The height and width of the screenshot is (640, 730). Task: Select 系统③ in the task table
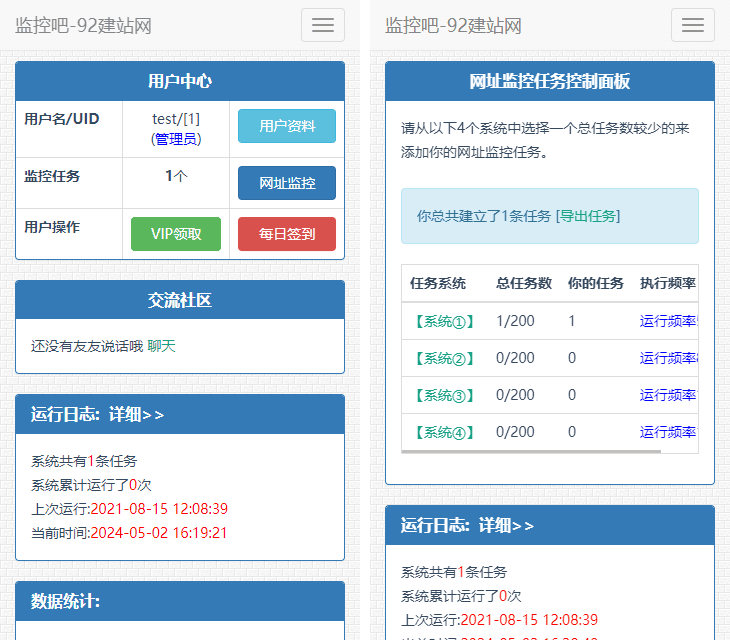[x=443, y=395]
